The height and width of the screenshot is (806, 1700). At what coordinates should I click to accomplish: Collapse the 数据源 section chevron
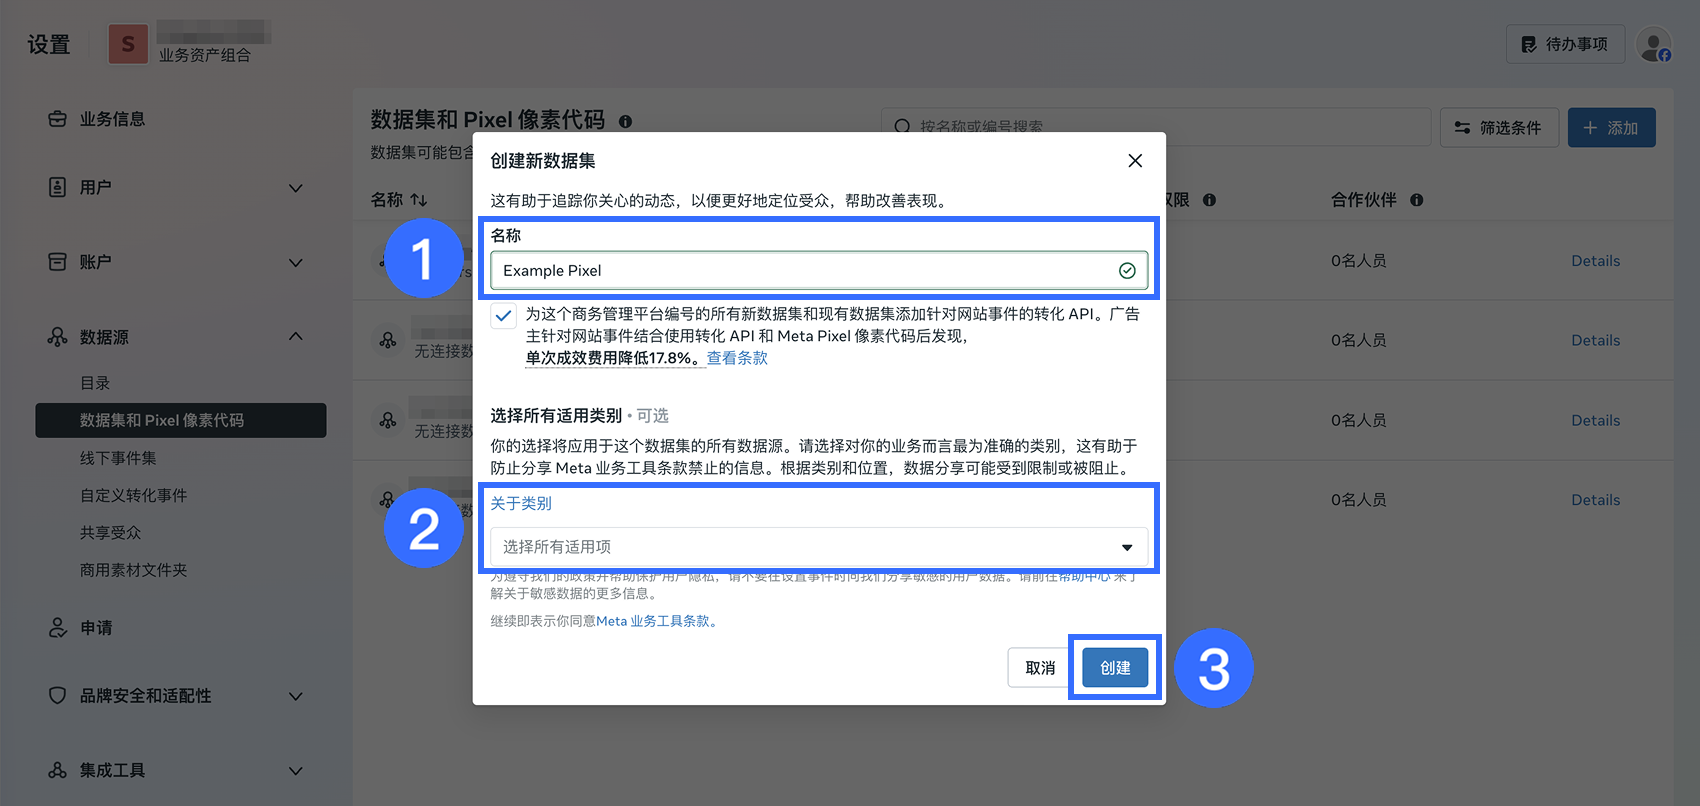click(x=296, y=337)
